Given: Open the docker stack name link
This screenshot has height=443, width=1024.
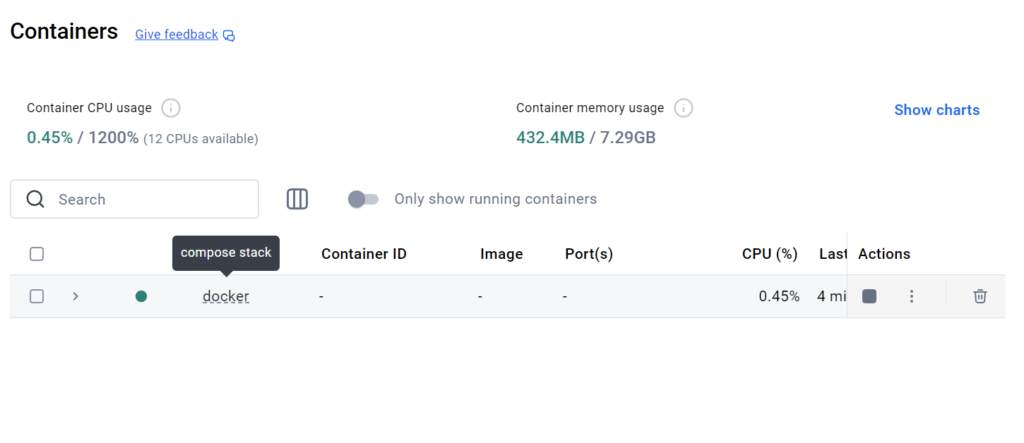Looking at the screenshot, I should 225,296.
